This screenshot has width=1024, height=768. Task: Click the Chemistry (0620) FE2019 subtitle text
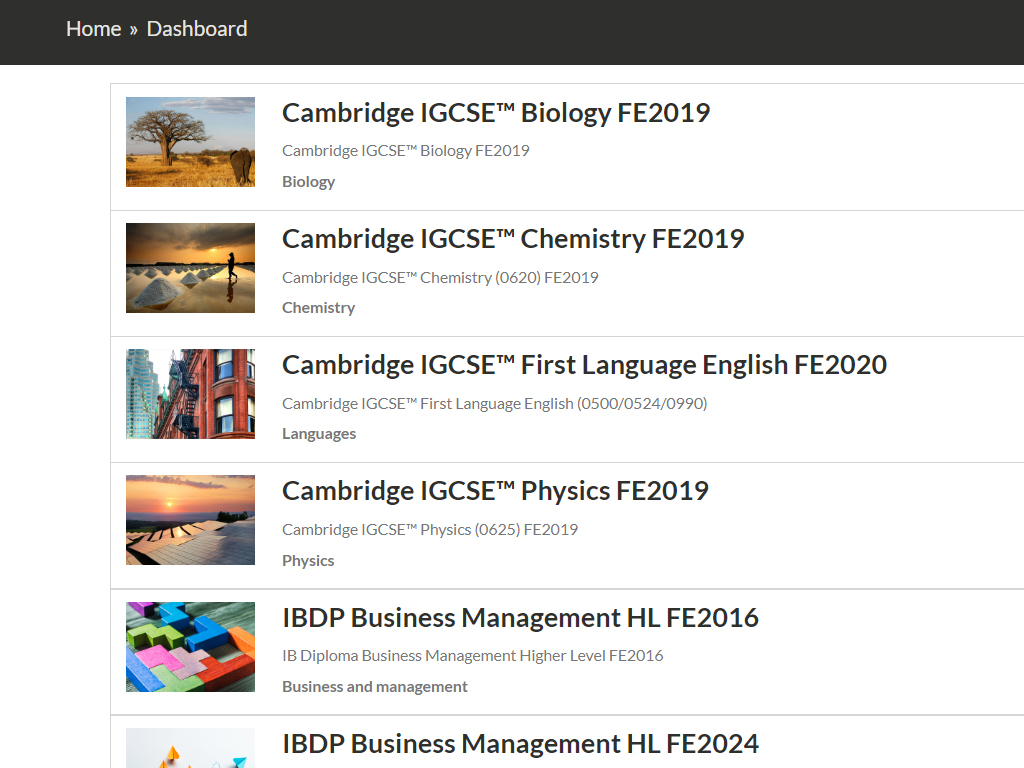pyautogui.click(x=440, y=277)
